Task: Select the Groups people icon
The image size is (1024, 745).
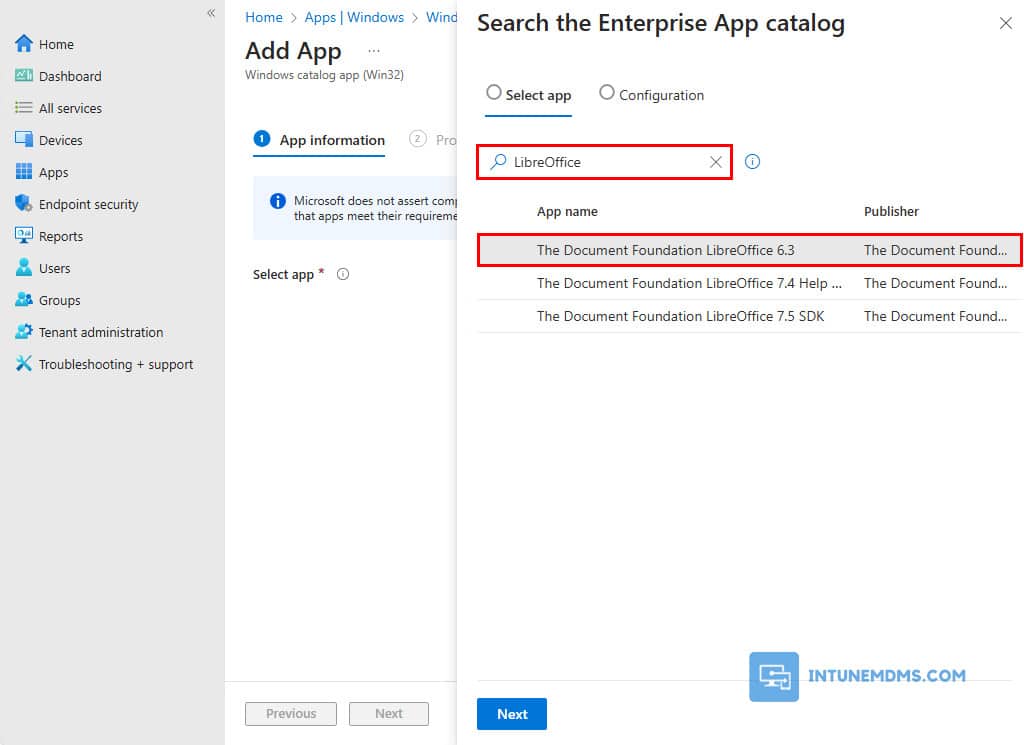Action: [24, 300]
